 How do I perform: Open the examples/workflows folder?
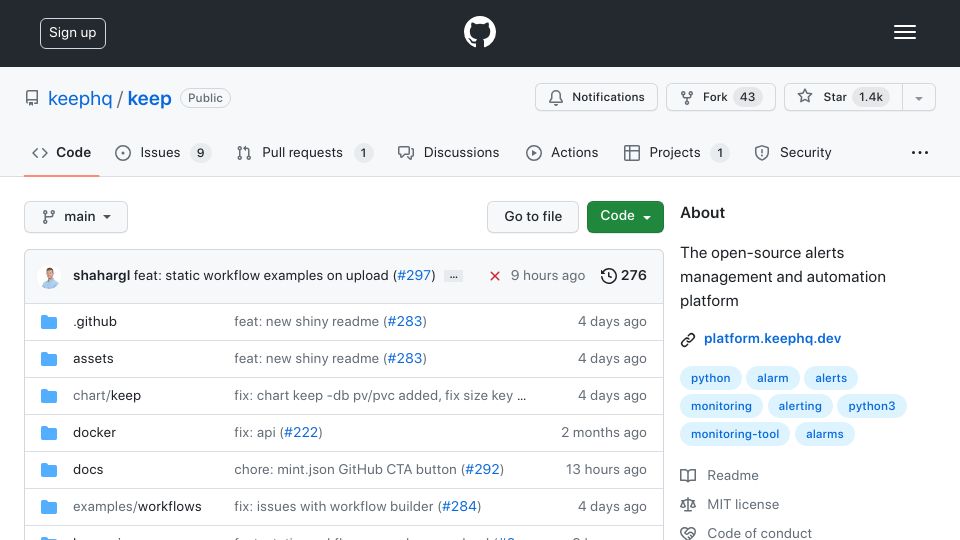tap(137, 506)
